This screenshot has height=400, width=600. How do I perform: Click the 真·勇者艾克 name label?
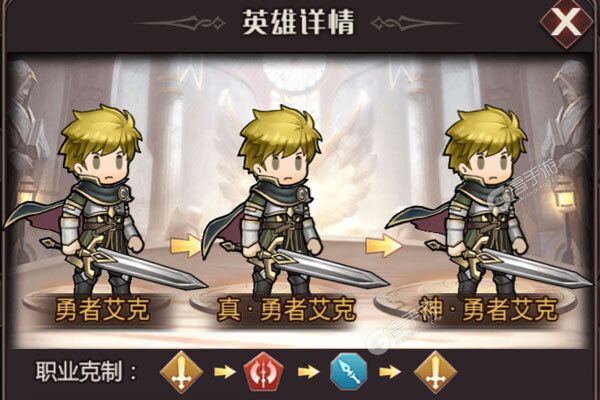click(286, 309)
